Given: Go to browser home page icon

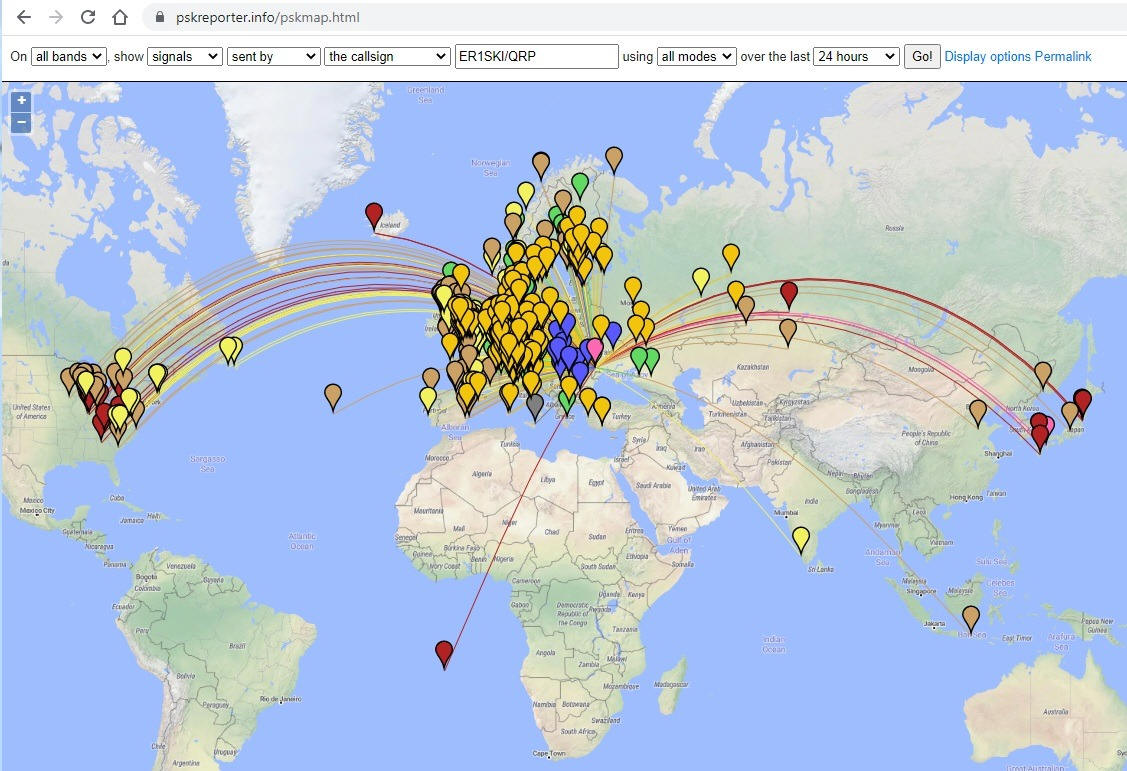Looking at the screenshot, I should pyautogui.click(x=120, y=17).
